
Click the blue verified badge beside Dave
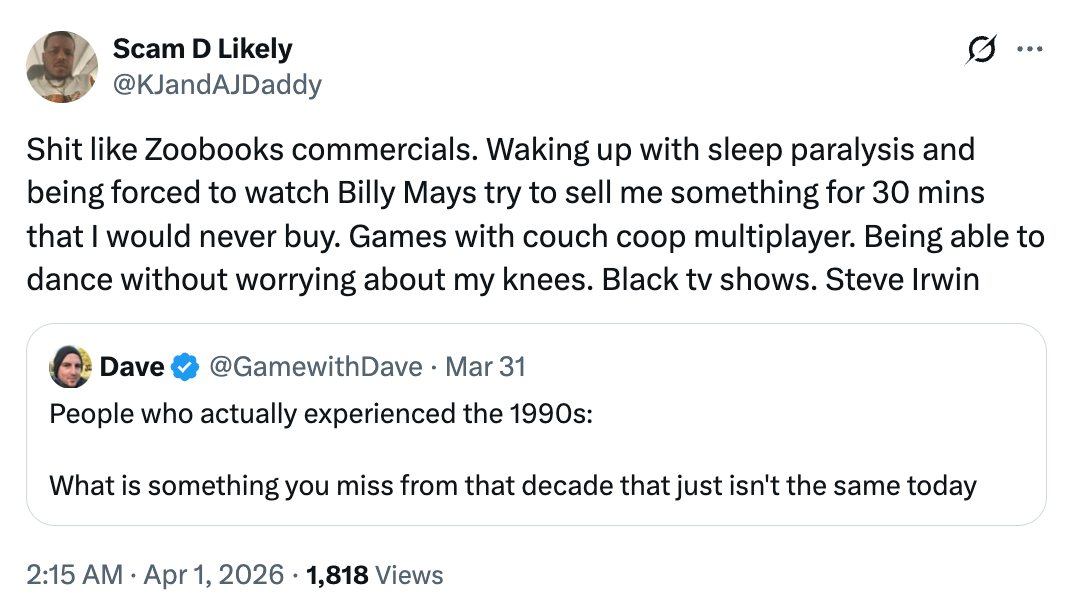(185, 367)
